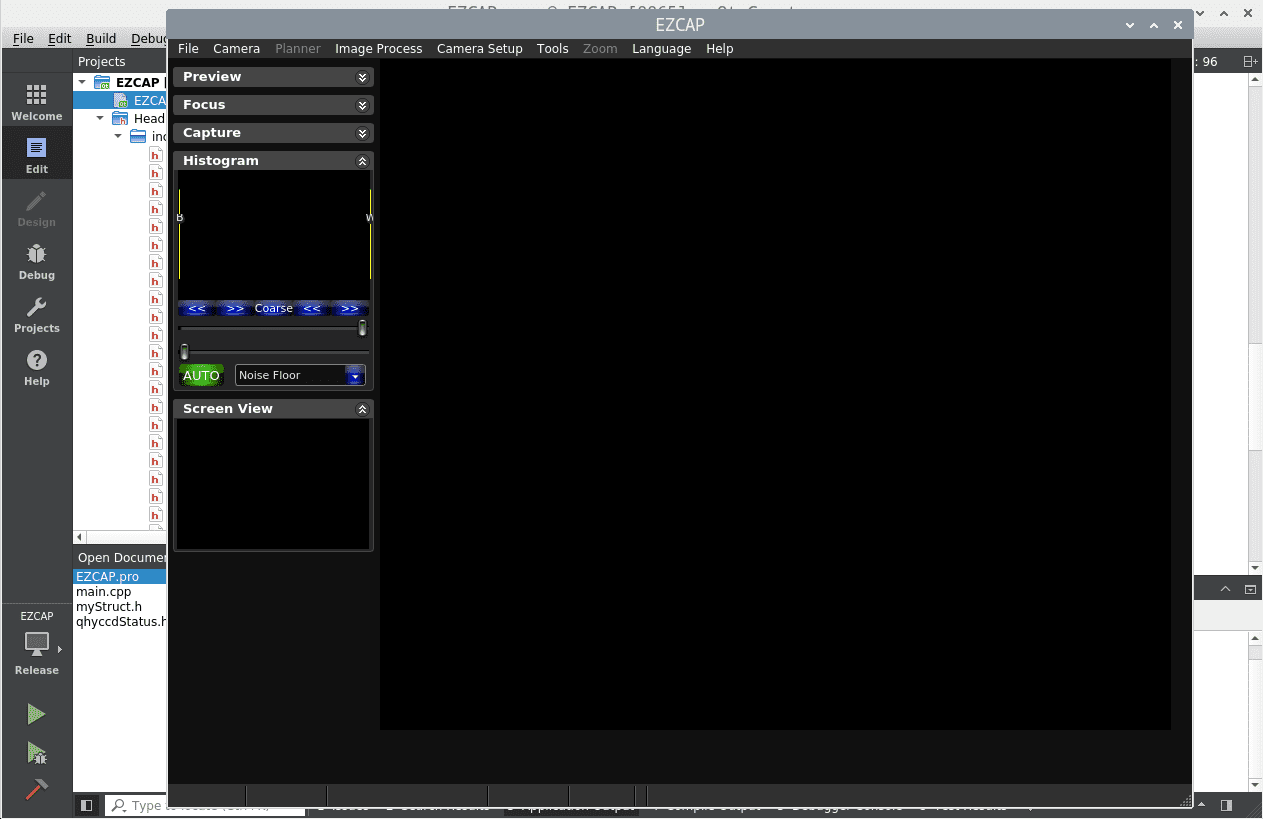Click the Coarse label in histogram controls
This screenshot has width=1263, height=819.
(273, 309)
